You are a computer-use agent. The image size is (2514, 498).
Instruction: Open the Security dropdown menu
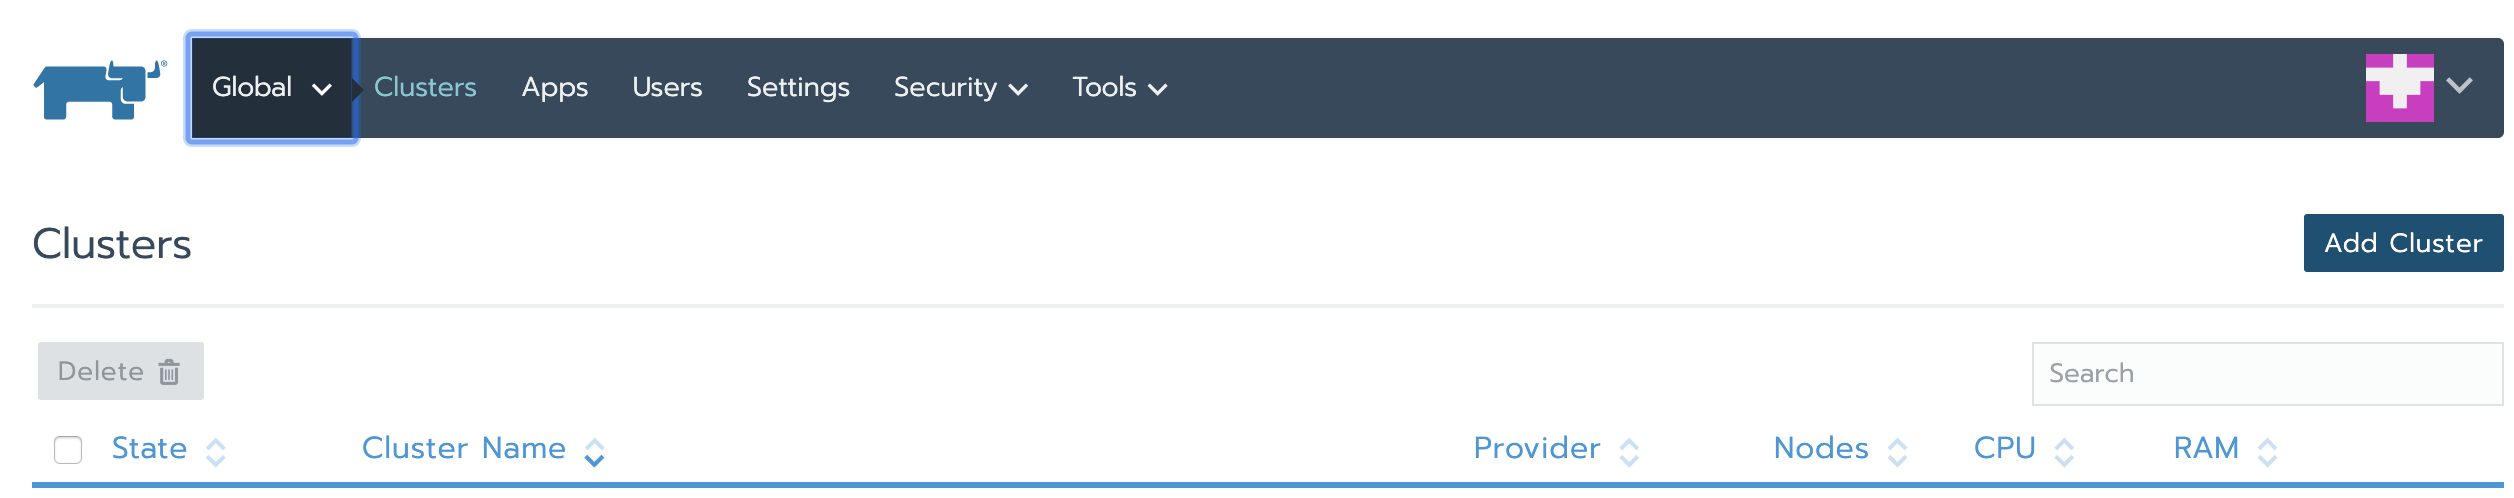(961, 88)
